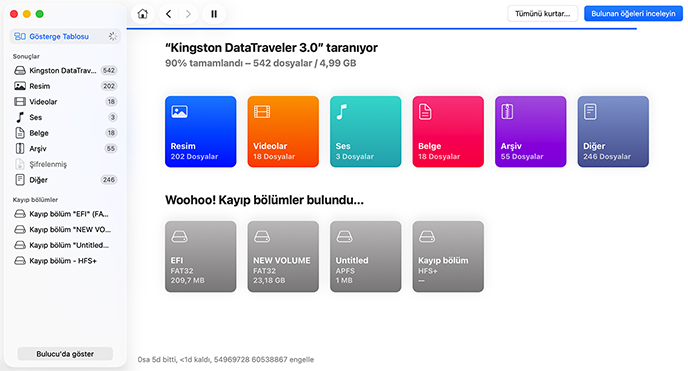Viewport: 688px width, 371px height.
Task: Open the blue Resim 202 Dosyalar card
Action: 201,132
